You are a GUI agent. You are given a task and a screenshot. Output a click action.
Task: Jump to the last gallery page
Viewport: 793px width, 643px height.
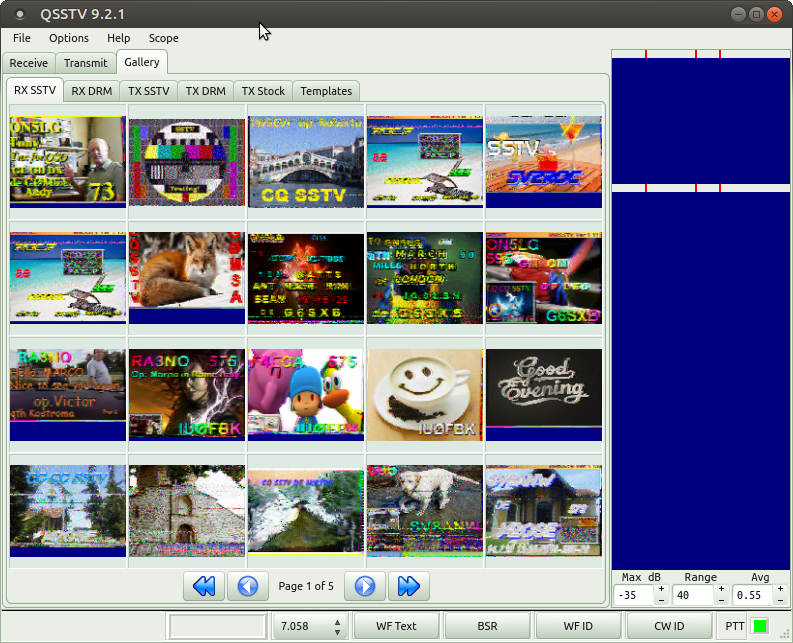410,586
